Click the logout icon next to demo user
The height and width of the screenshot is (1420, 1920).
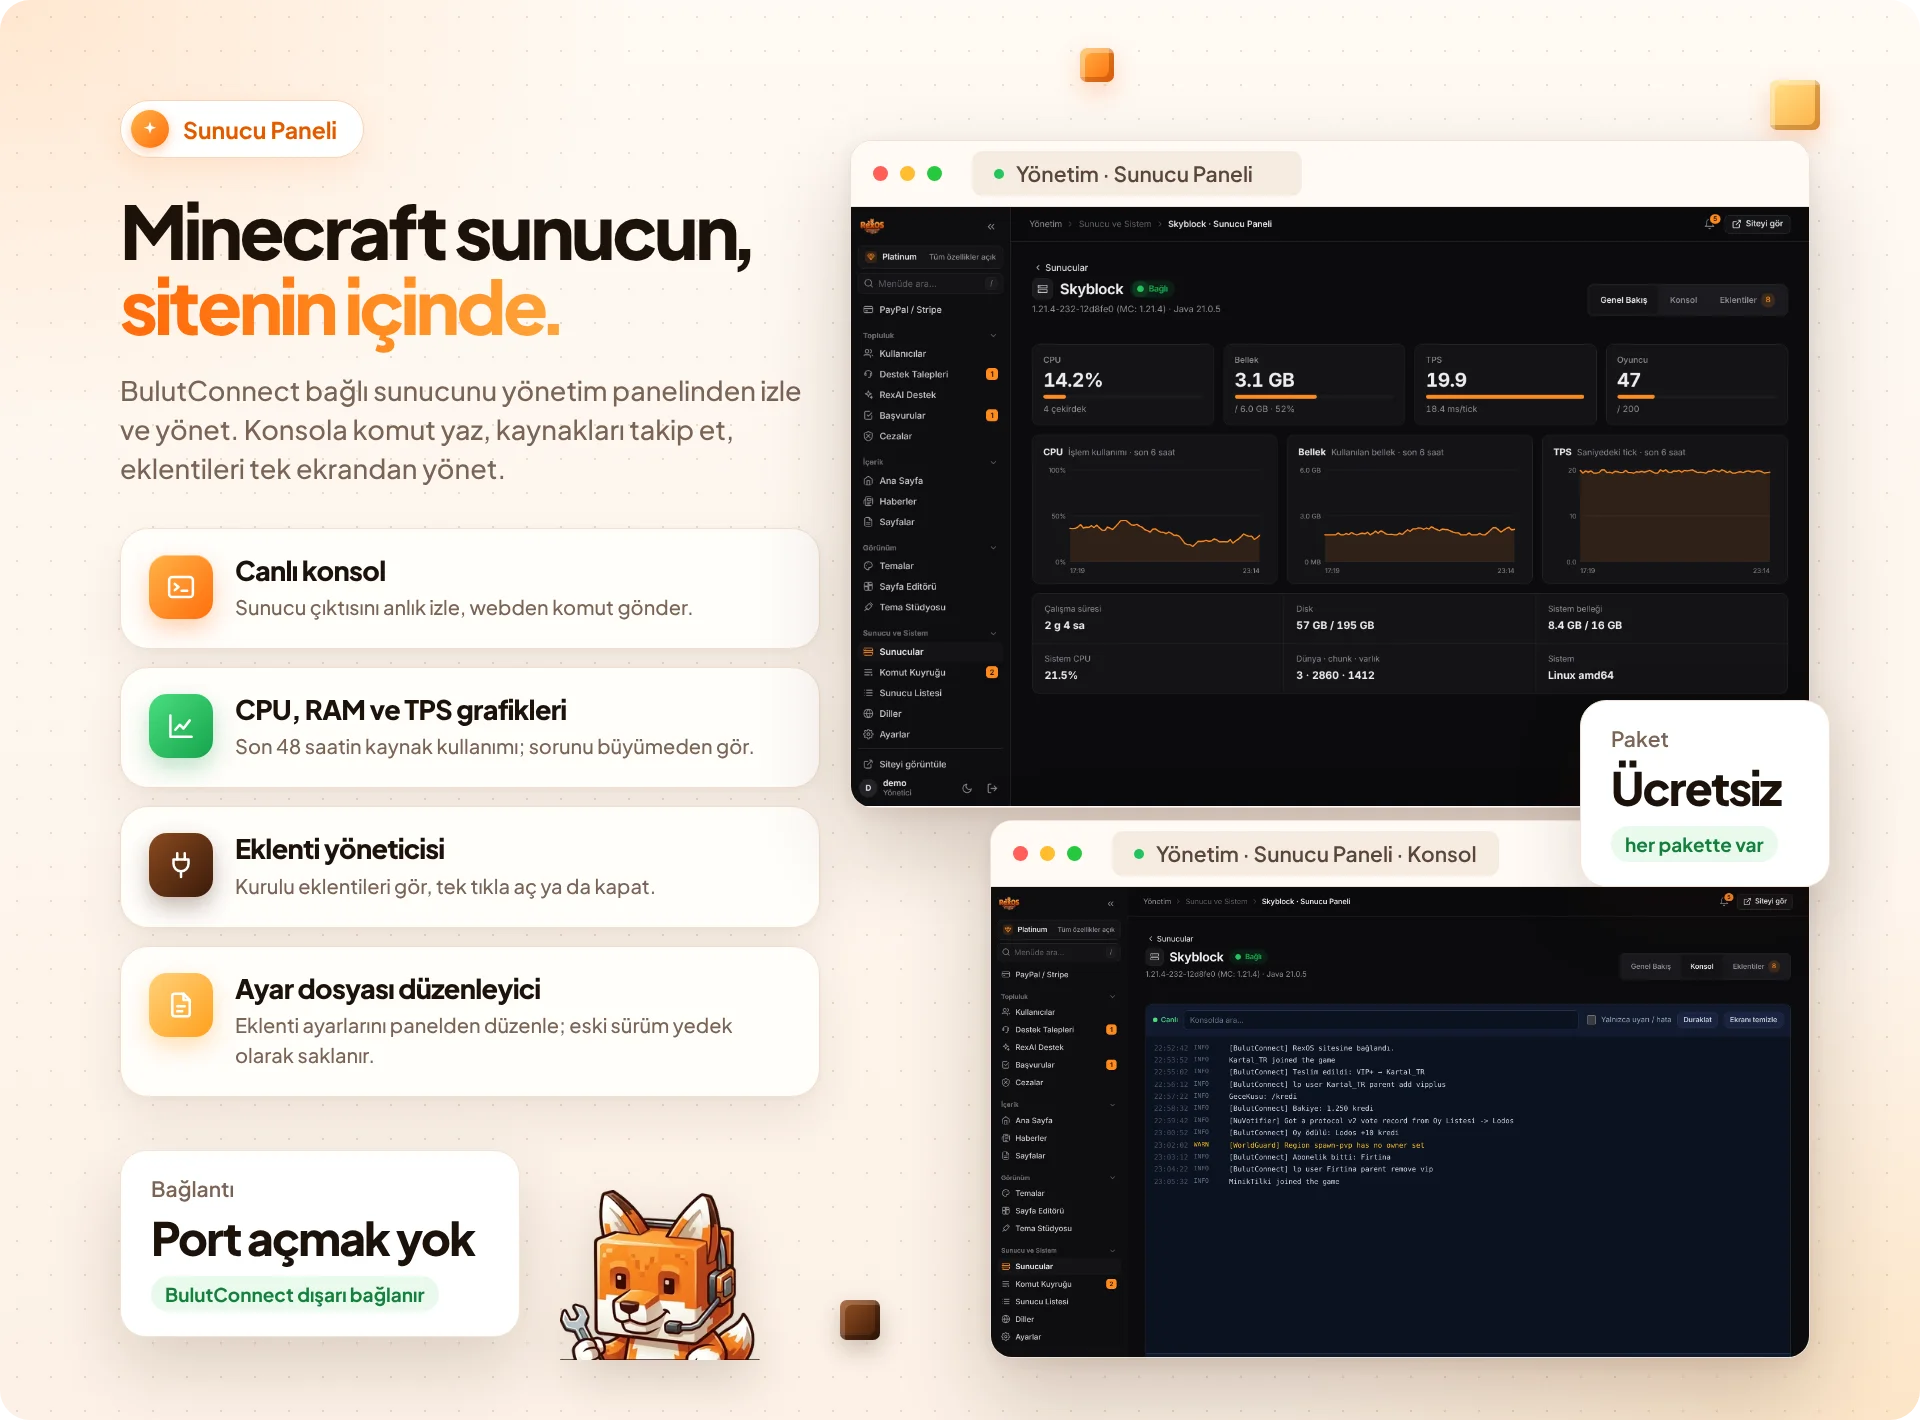pyautogui.click(x=992, y=788)
